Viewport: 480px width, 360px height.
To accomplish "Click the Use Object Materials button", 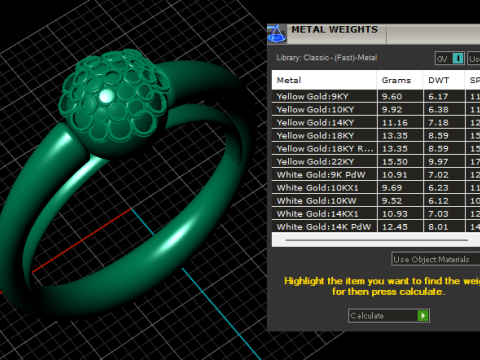I will (435, 259).
